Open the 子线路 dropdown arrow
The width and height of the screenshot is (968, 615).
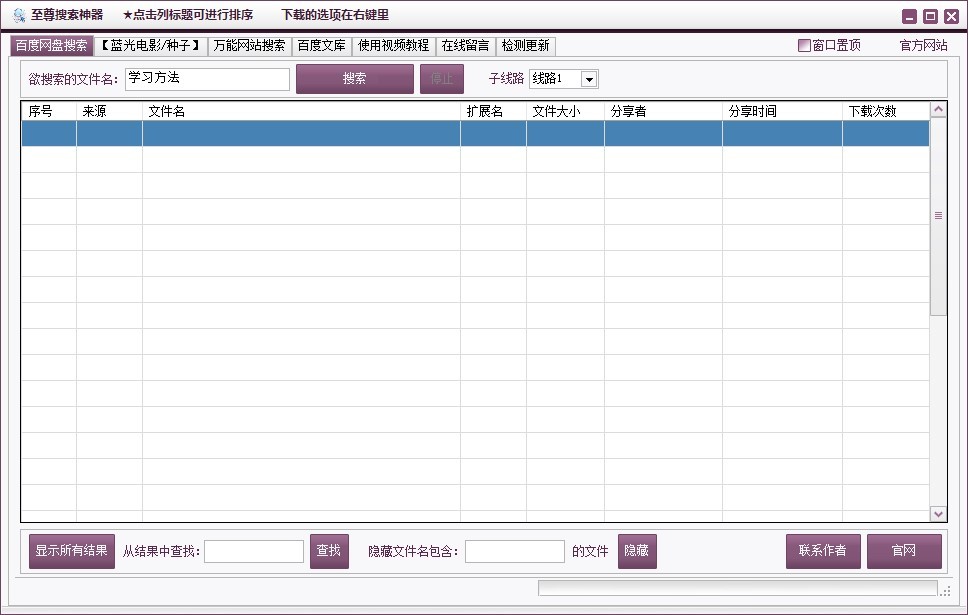[x=589, y=79]
